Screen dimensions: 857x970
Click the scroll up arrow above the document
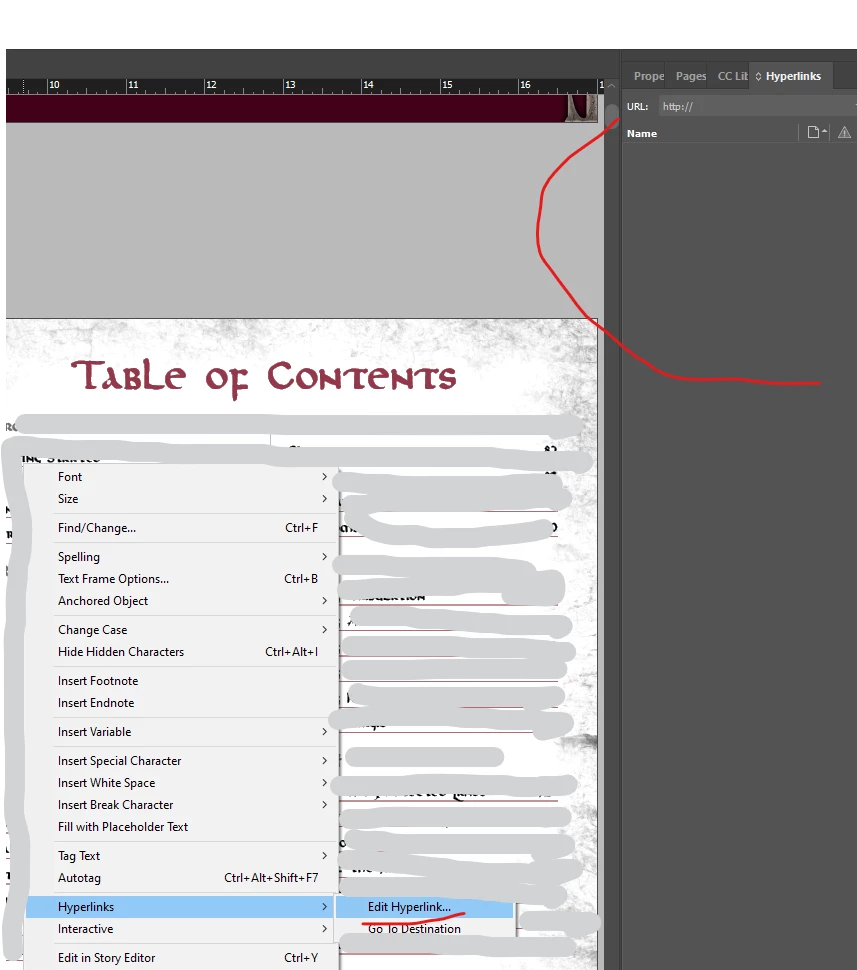pos(611,86)
